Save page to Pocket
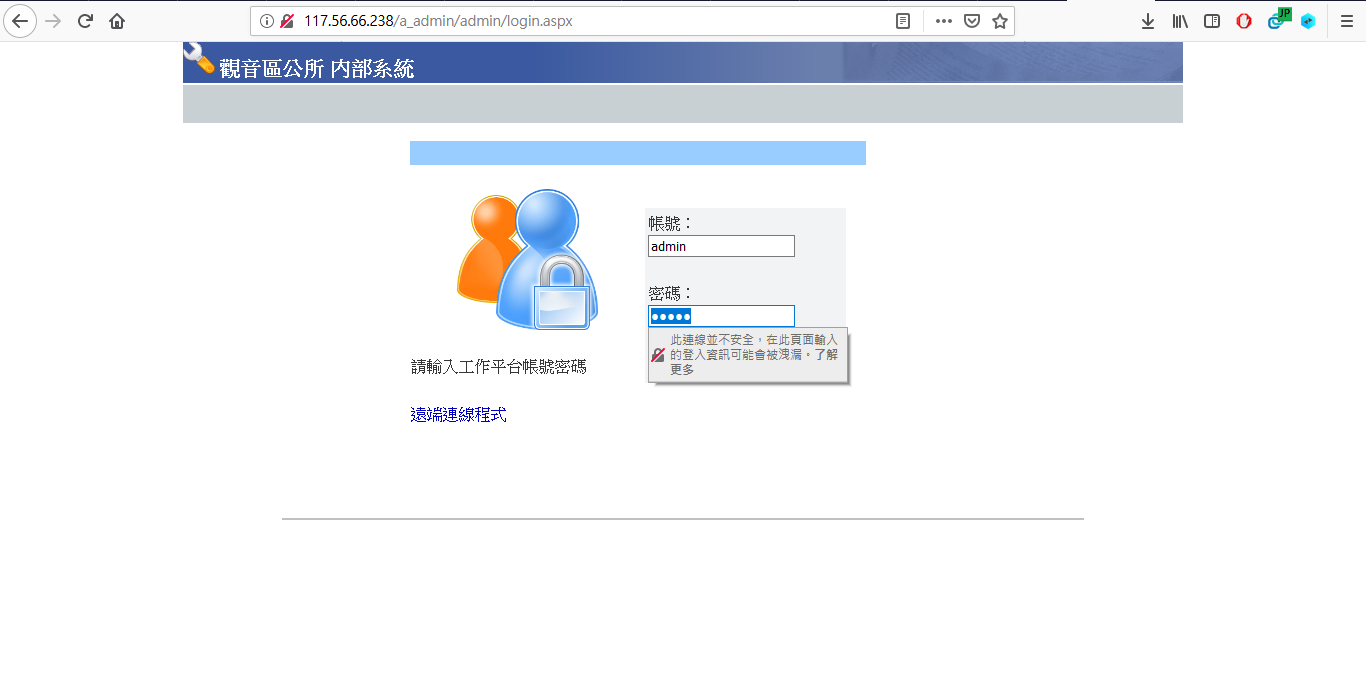Viewport: 1366px width, 696px height. pos(971,21)
